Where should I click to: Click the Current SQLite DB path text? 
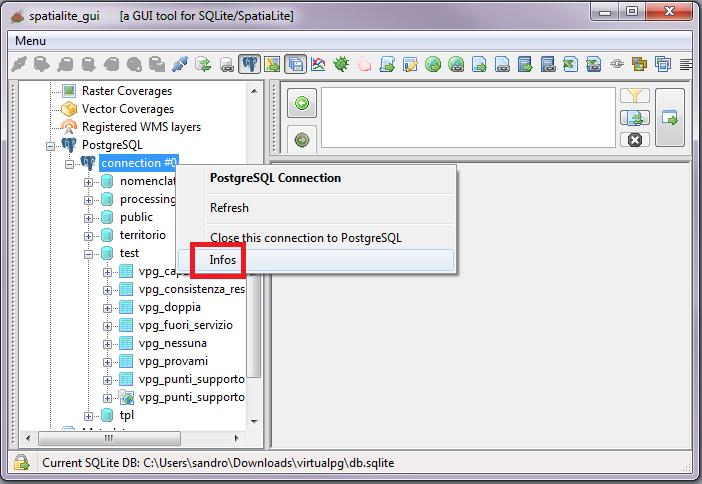click(218, 463)
